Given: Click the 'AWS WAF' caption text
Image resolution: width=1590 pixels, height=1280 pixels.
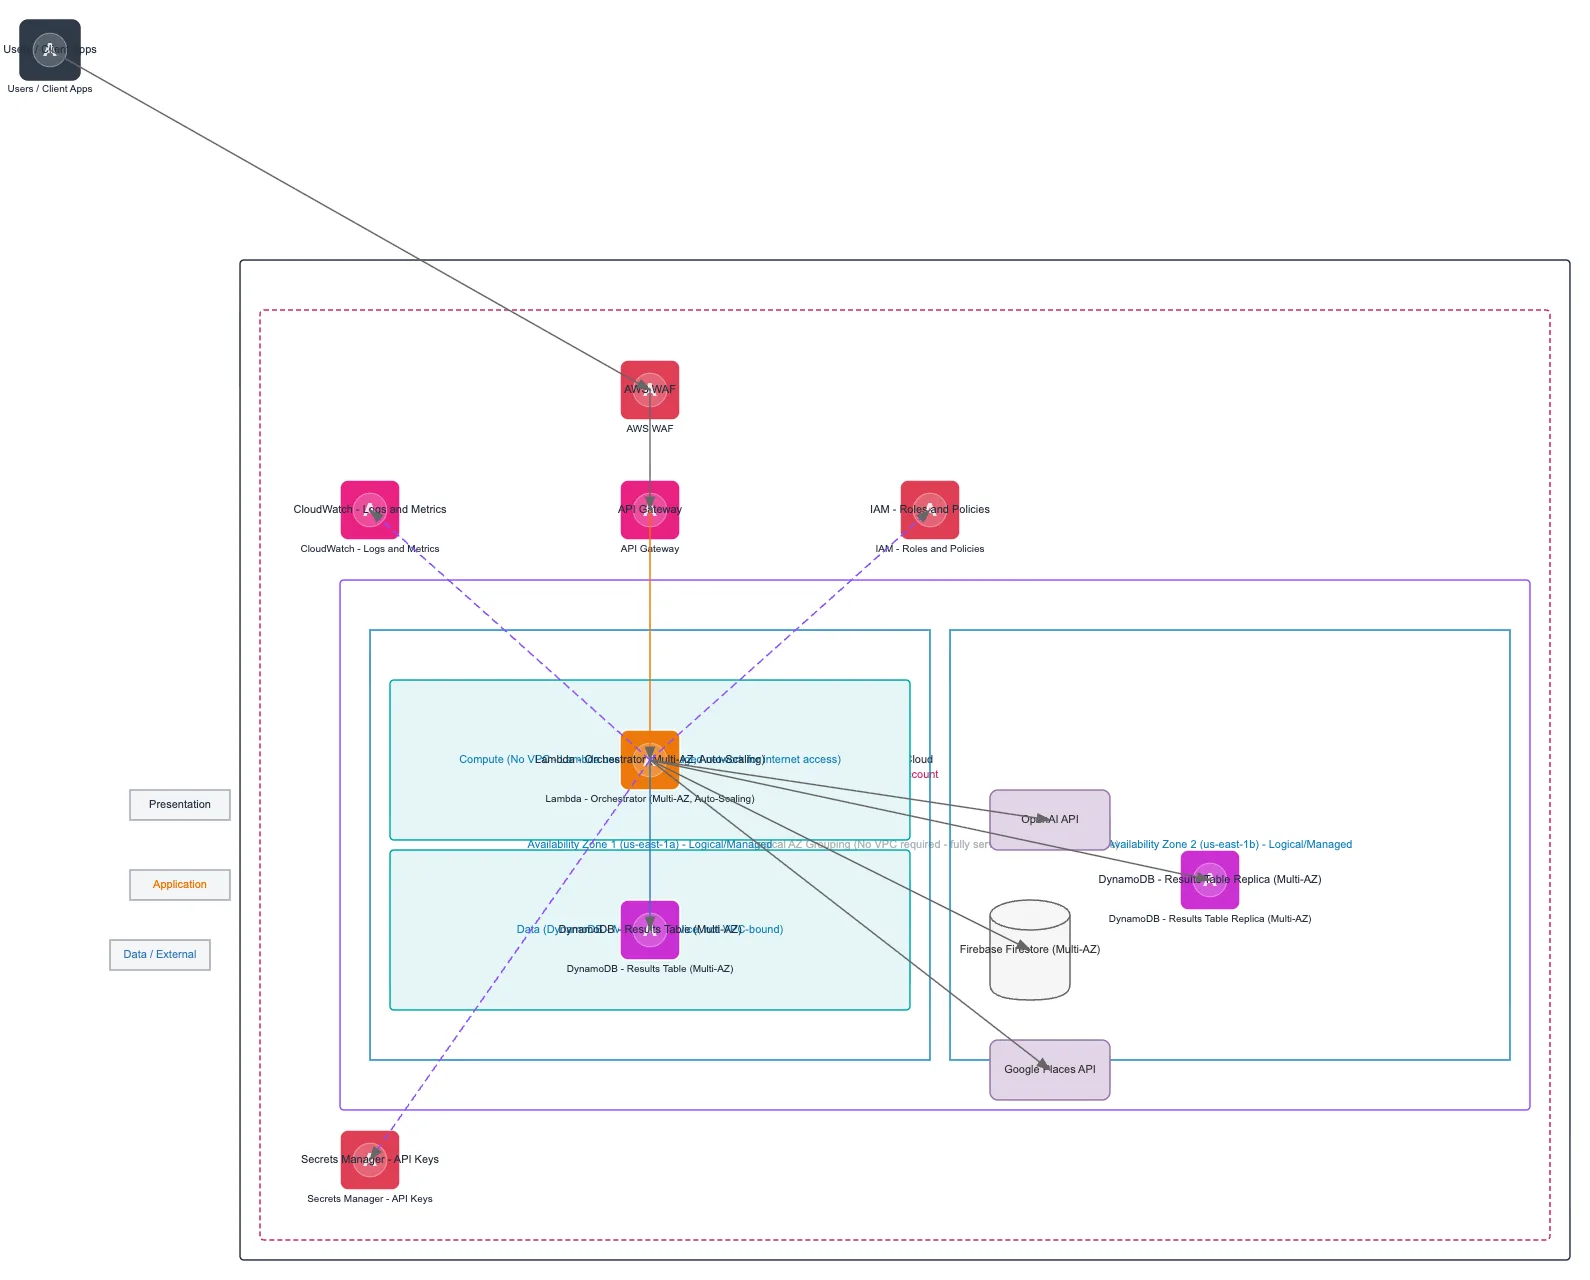Looking at the screenshot, I should pos(650,429).
